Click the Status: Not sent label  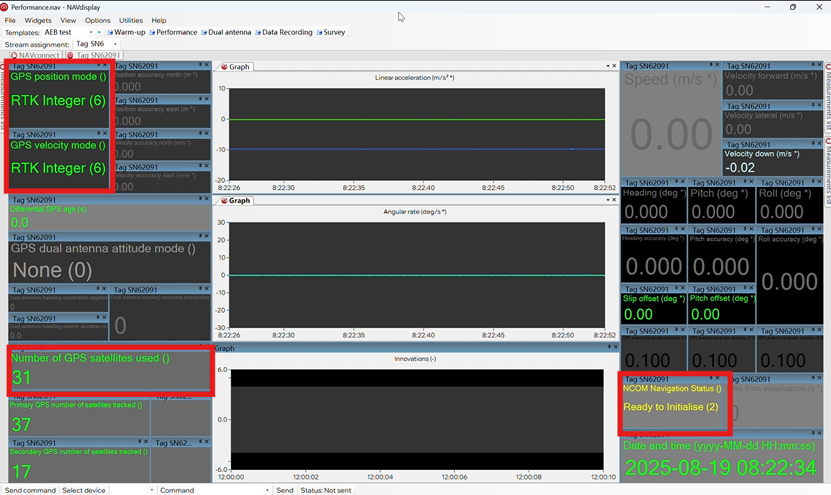click(326, 490)
